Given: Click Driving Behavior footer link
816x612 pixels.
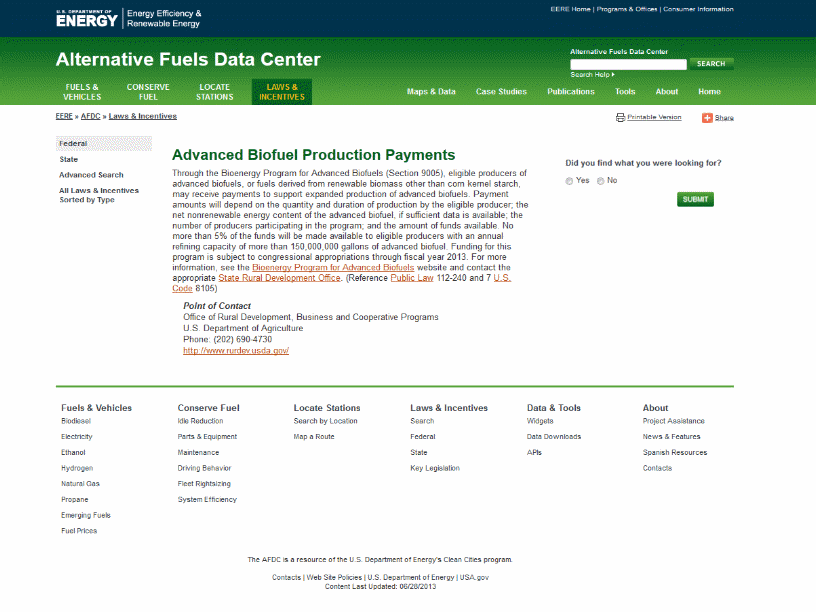Looking at the screenshot, I should click(204, 468).
